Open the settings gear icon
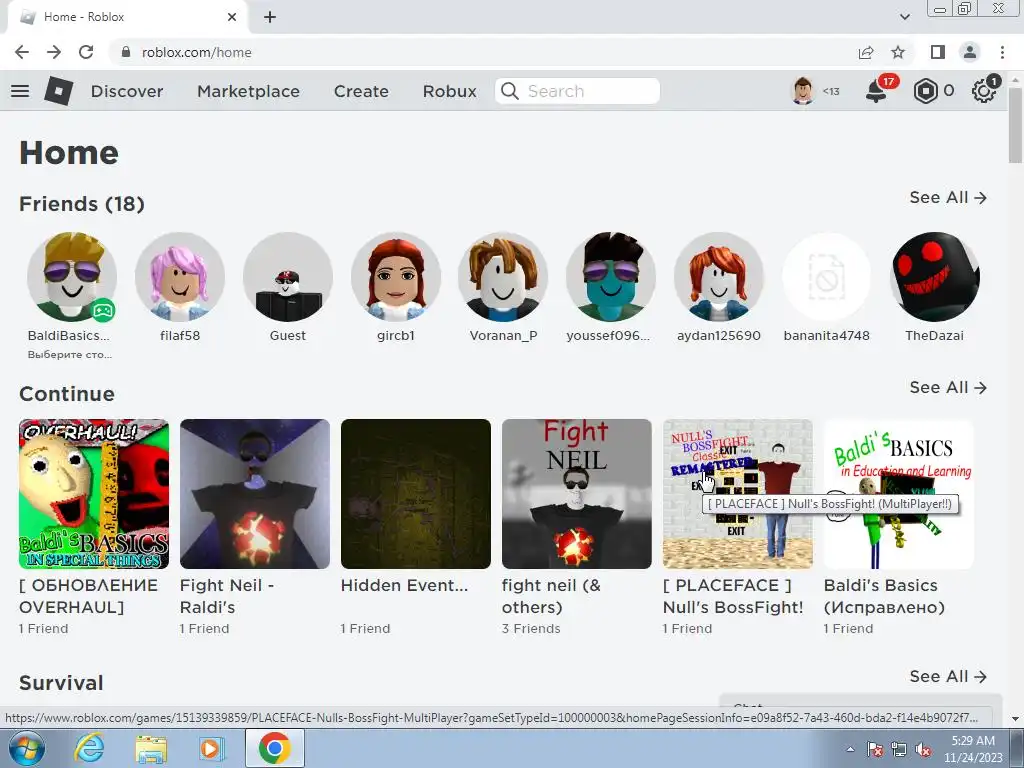The width and height of the screenshot is (1024, 768). click(x=984, y=91)
